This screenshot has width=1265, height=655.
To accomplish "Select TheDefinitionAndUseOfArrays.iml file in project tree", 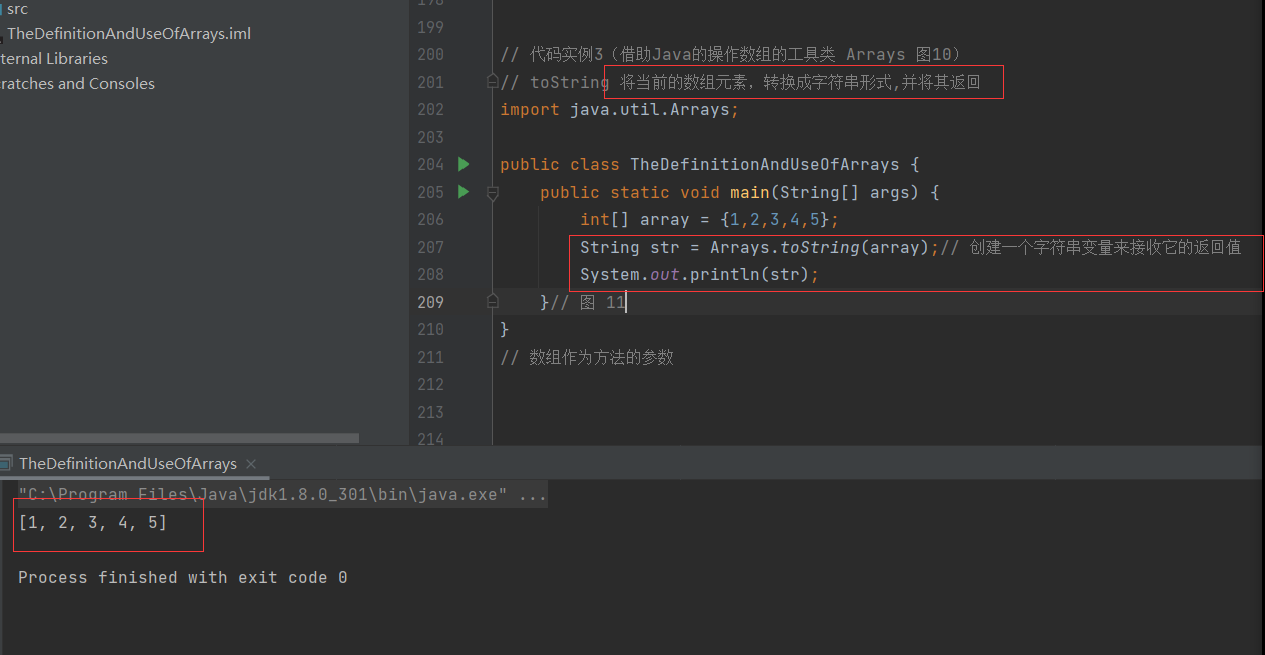I will click(x=129, y=33).
